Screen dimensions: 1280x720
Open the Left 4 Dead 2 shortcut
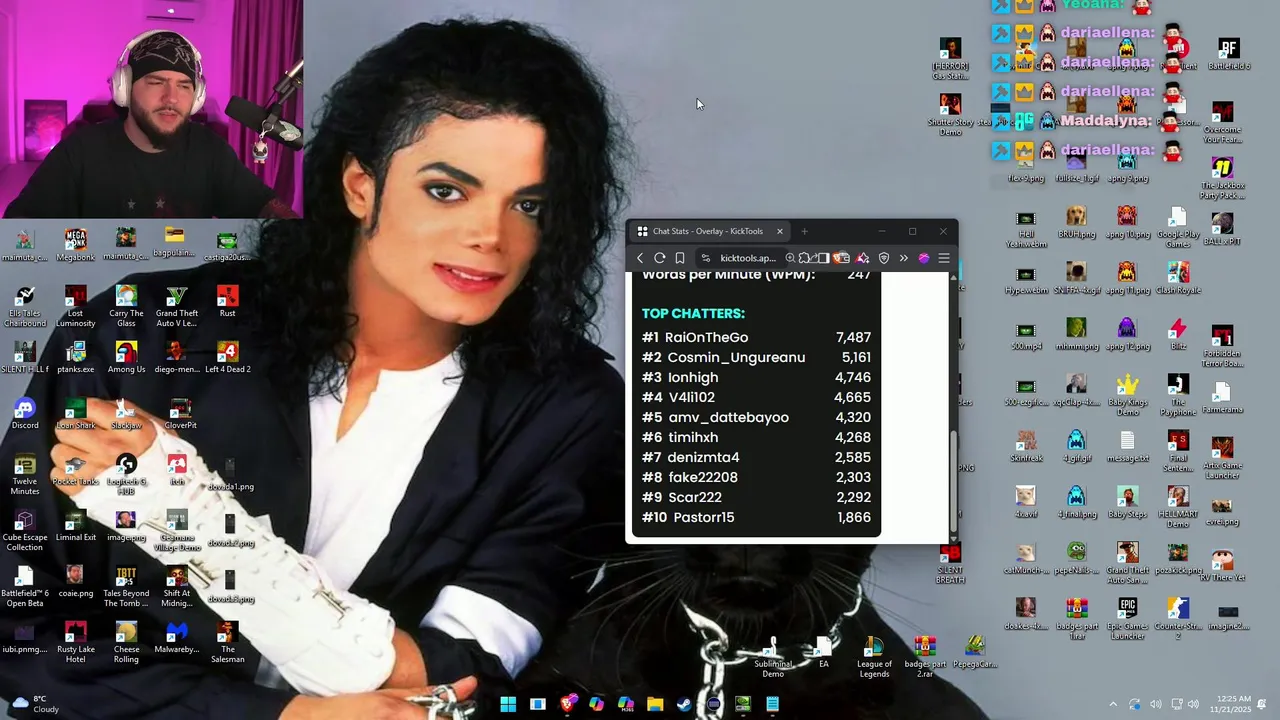coord(227,358)
